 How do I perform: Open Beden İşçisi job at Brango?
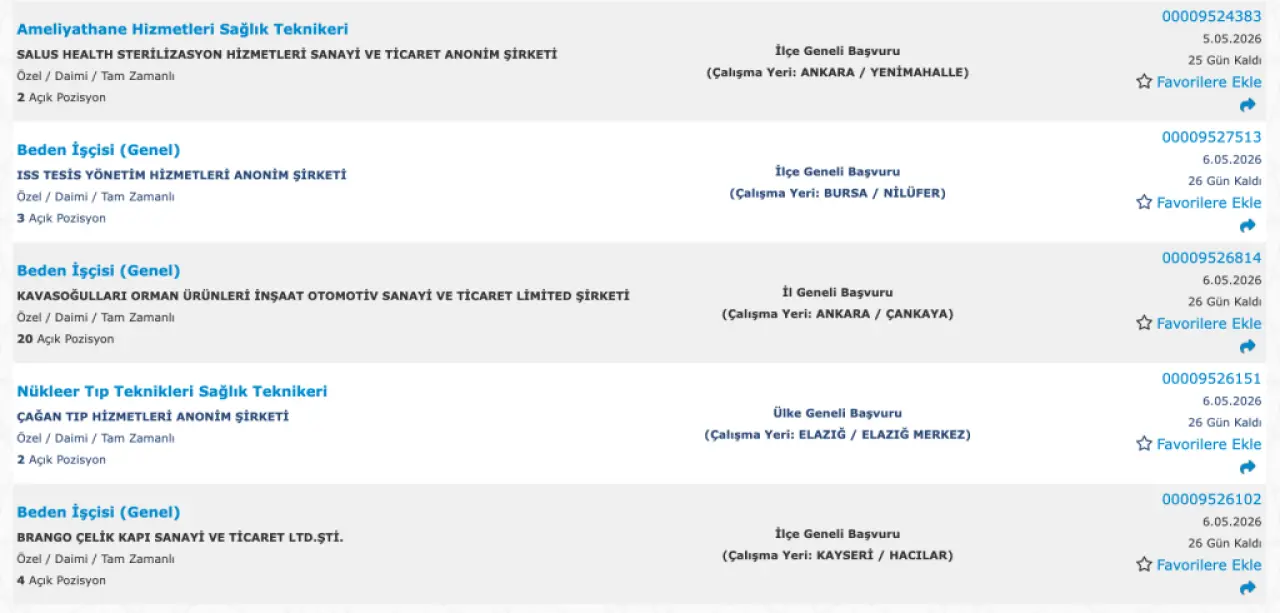(98, 513)
